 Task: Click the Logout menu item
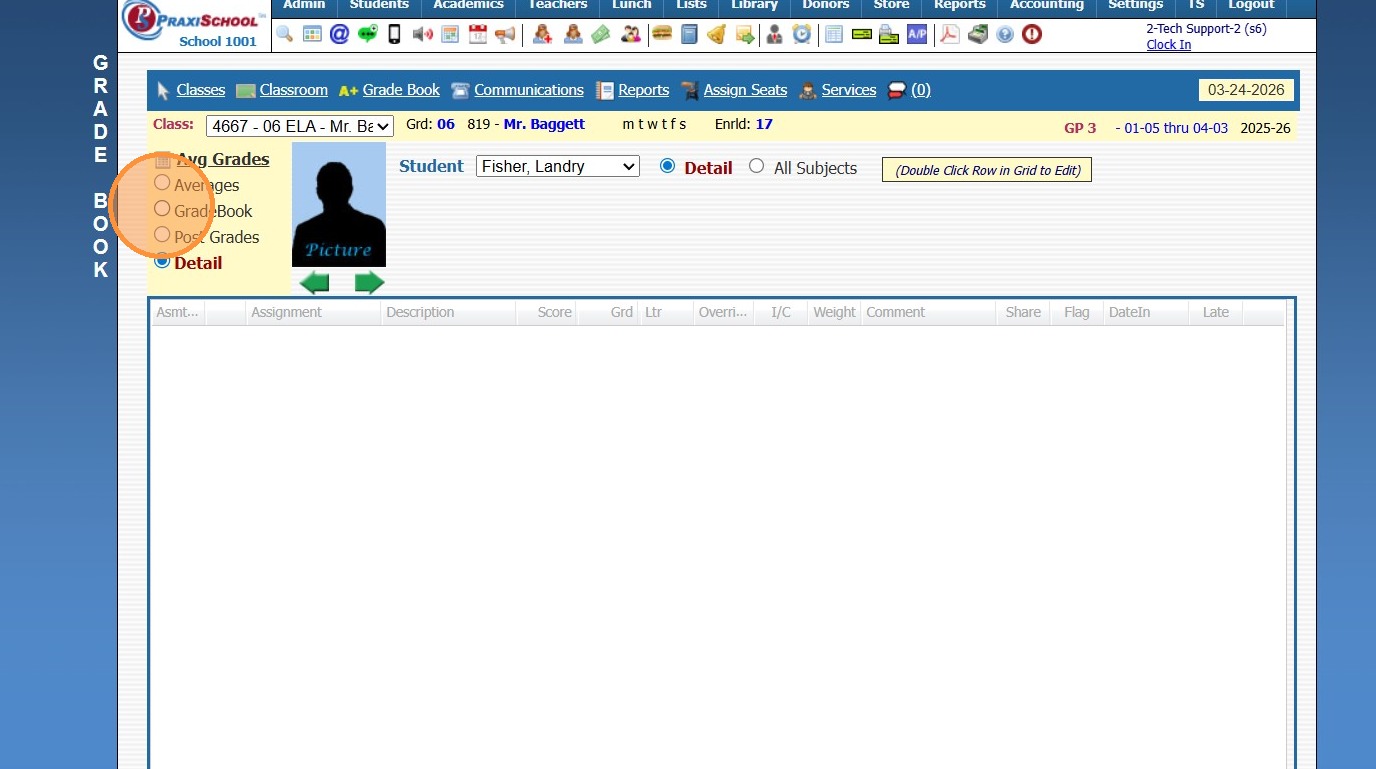(x=1252, y=5)
